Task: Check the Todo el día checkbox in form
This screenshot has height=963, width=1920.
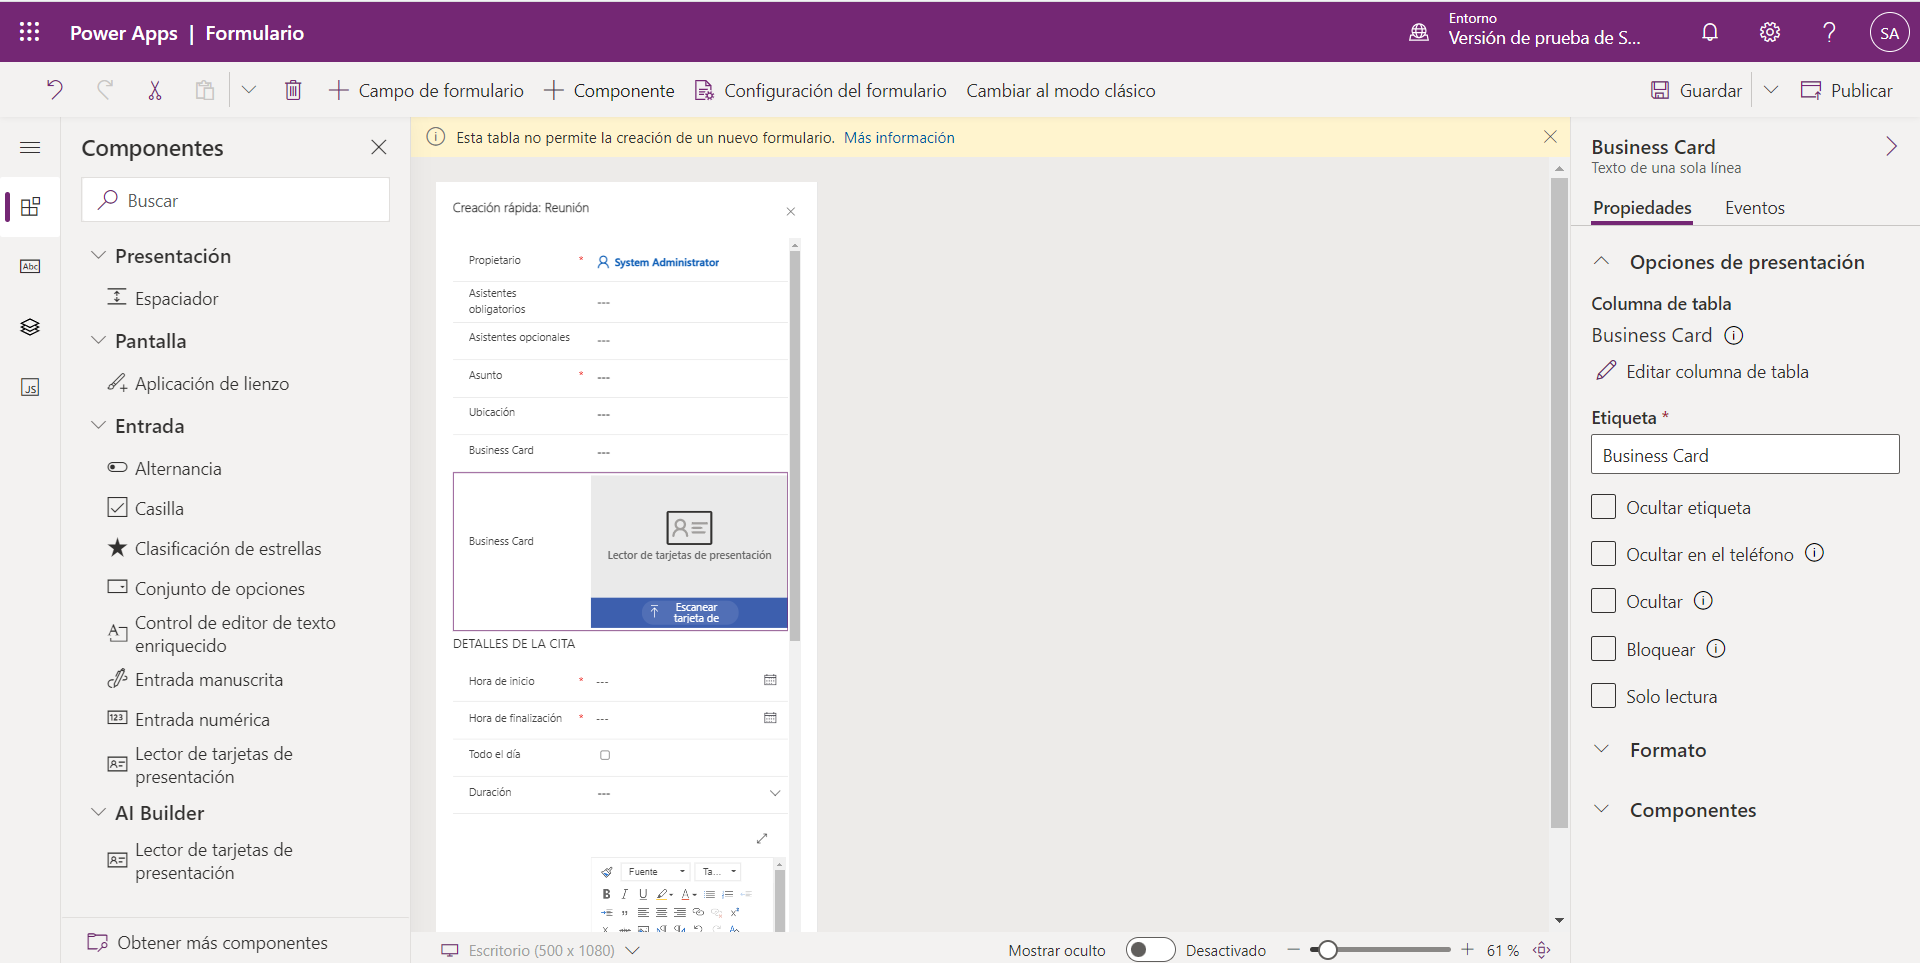Action: pos(605,755)
